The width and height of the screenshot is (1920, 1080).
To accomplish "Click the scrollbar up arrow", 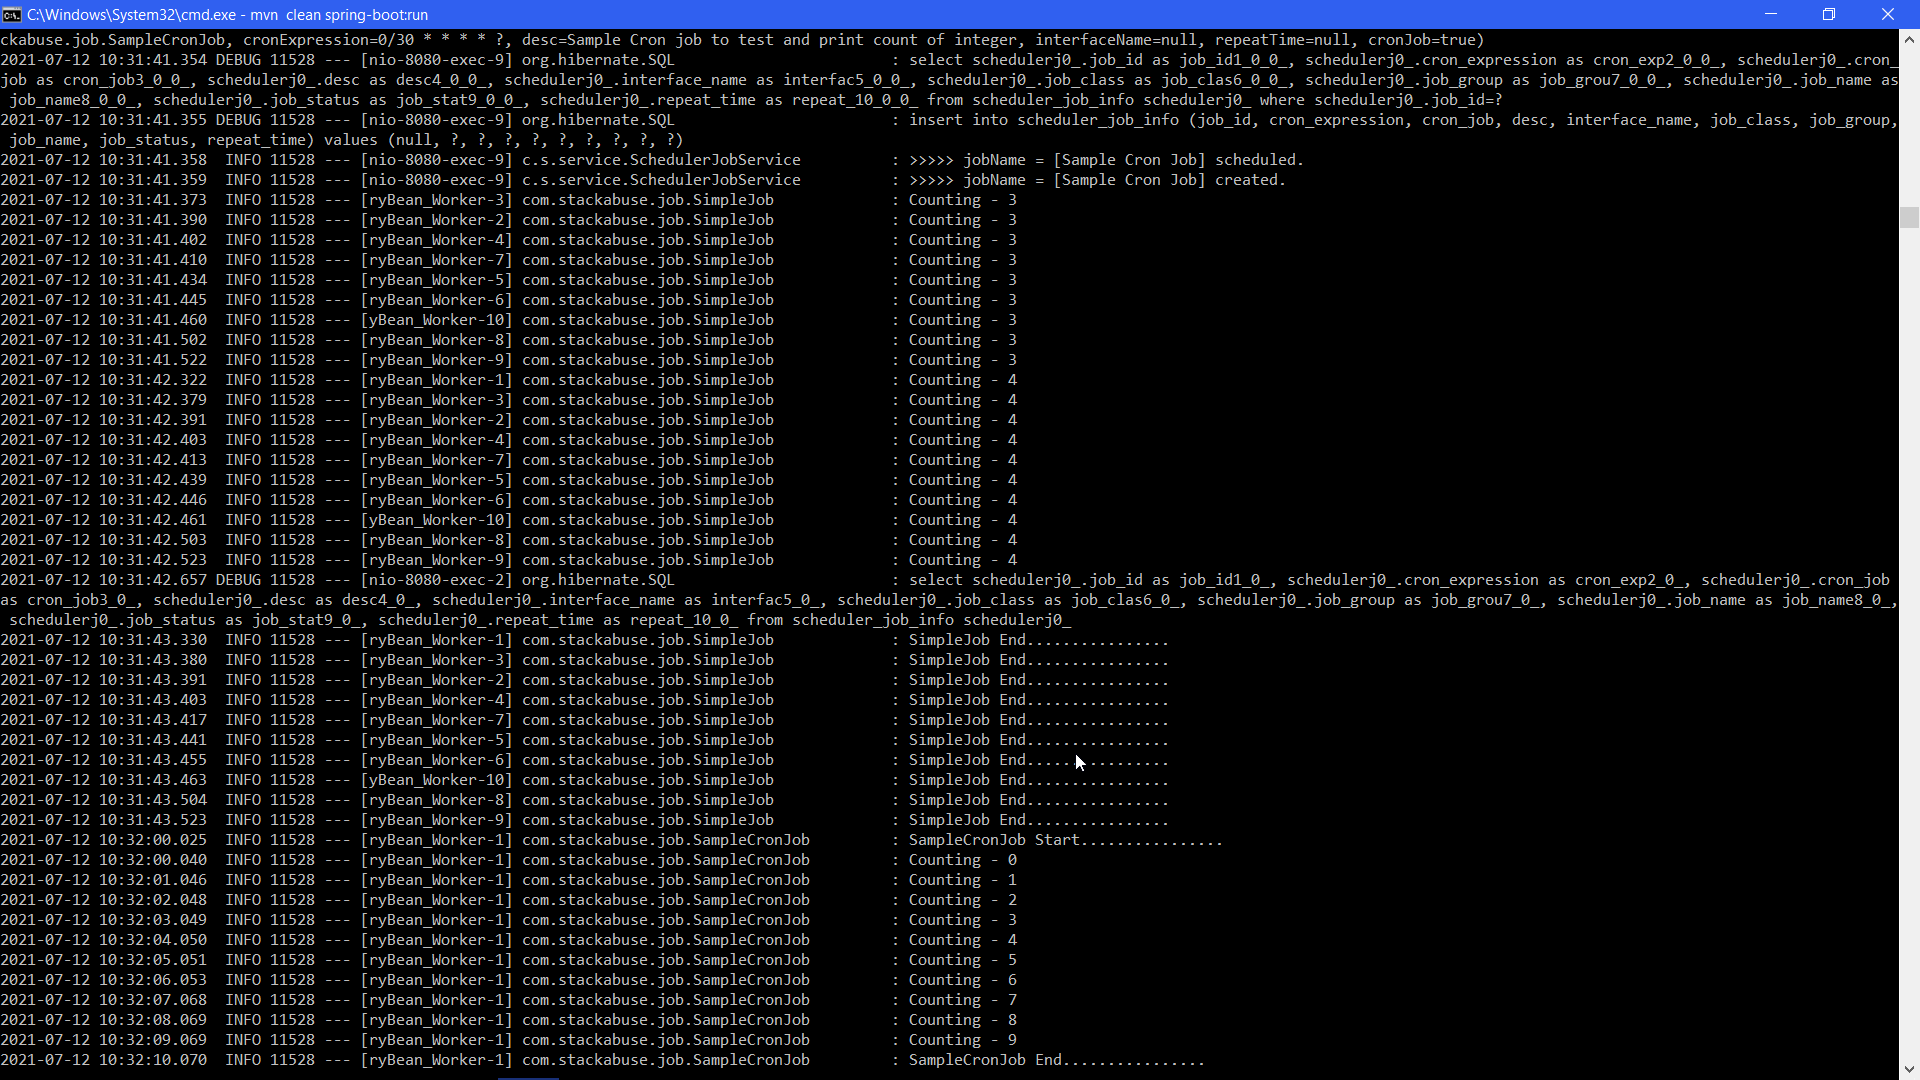I will tap(1909, 39).
